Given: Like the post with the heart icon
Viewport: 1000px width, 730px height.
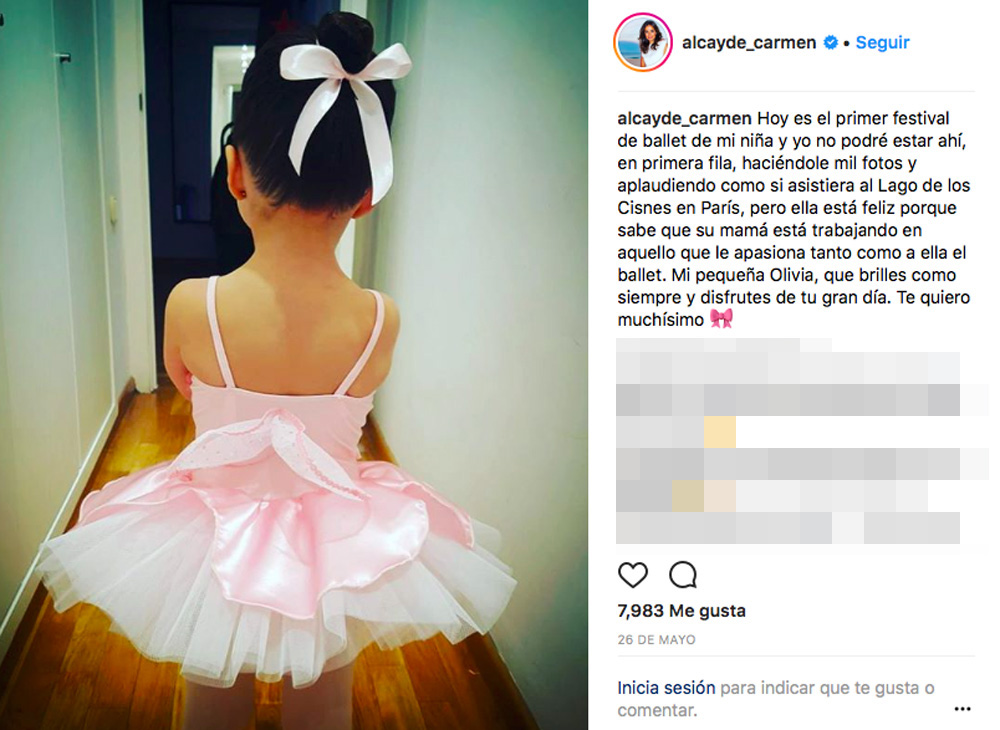Looking at the screenshot, I should point(633,574).
